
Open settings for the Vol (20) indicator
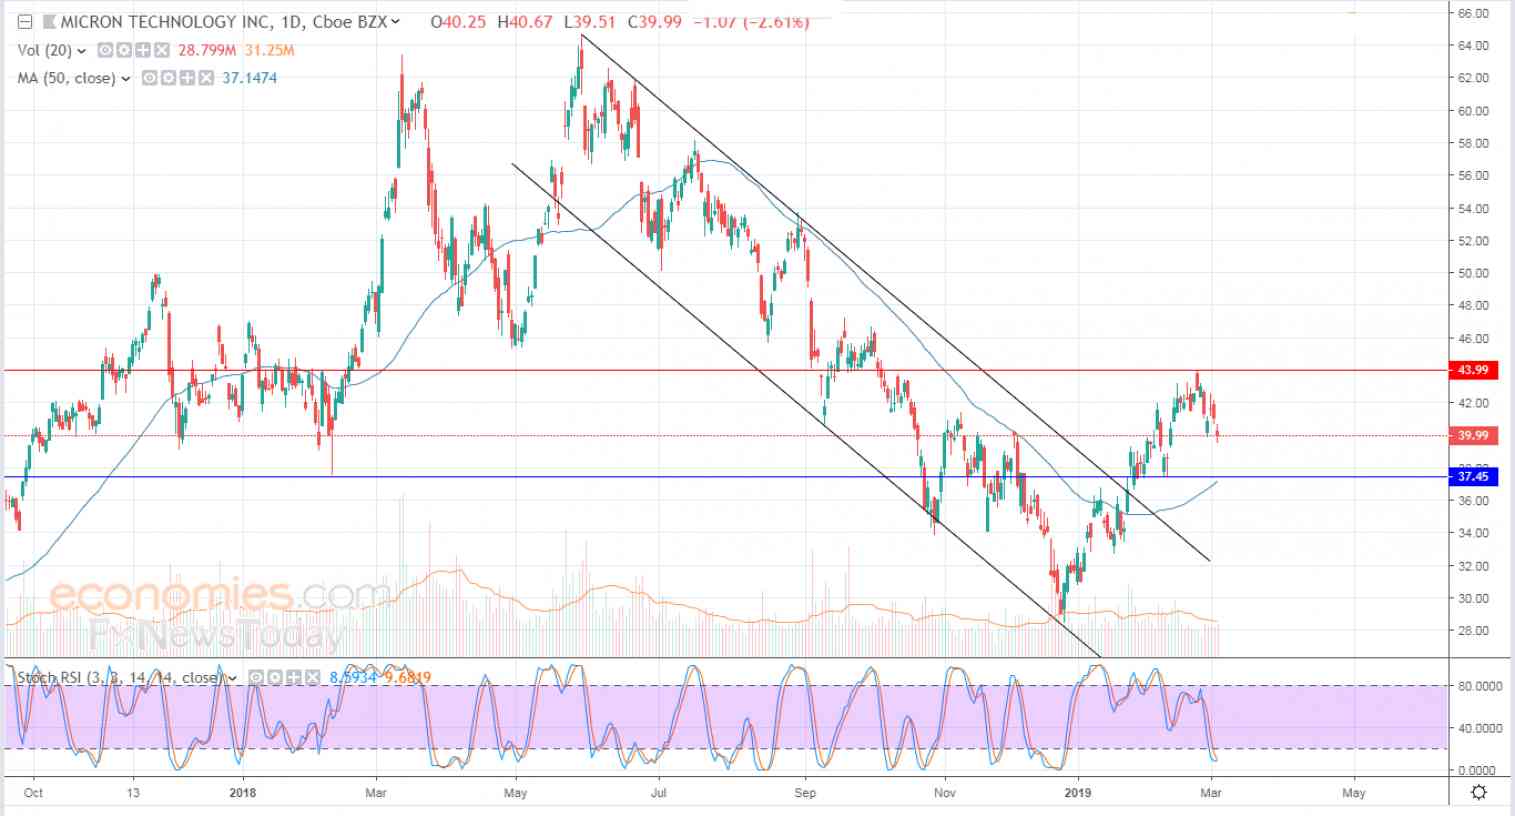coord(122,50)
